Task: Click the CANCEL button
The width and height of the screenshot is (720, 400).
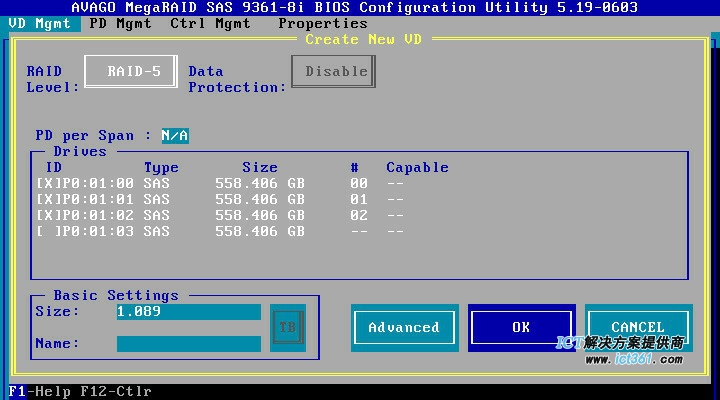Action: pyautogui.click(x=638, y=328)
